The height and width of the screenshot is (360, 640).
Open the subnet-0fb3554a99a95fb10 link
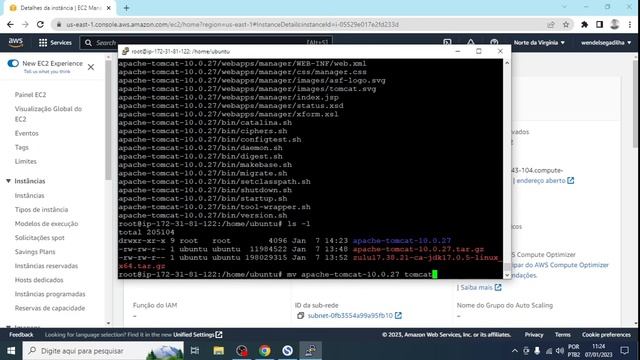pos(354,316)
